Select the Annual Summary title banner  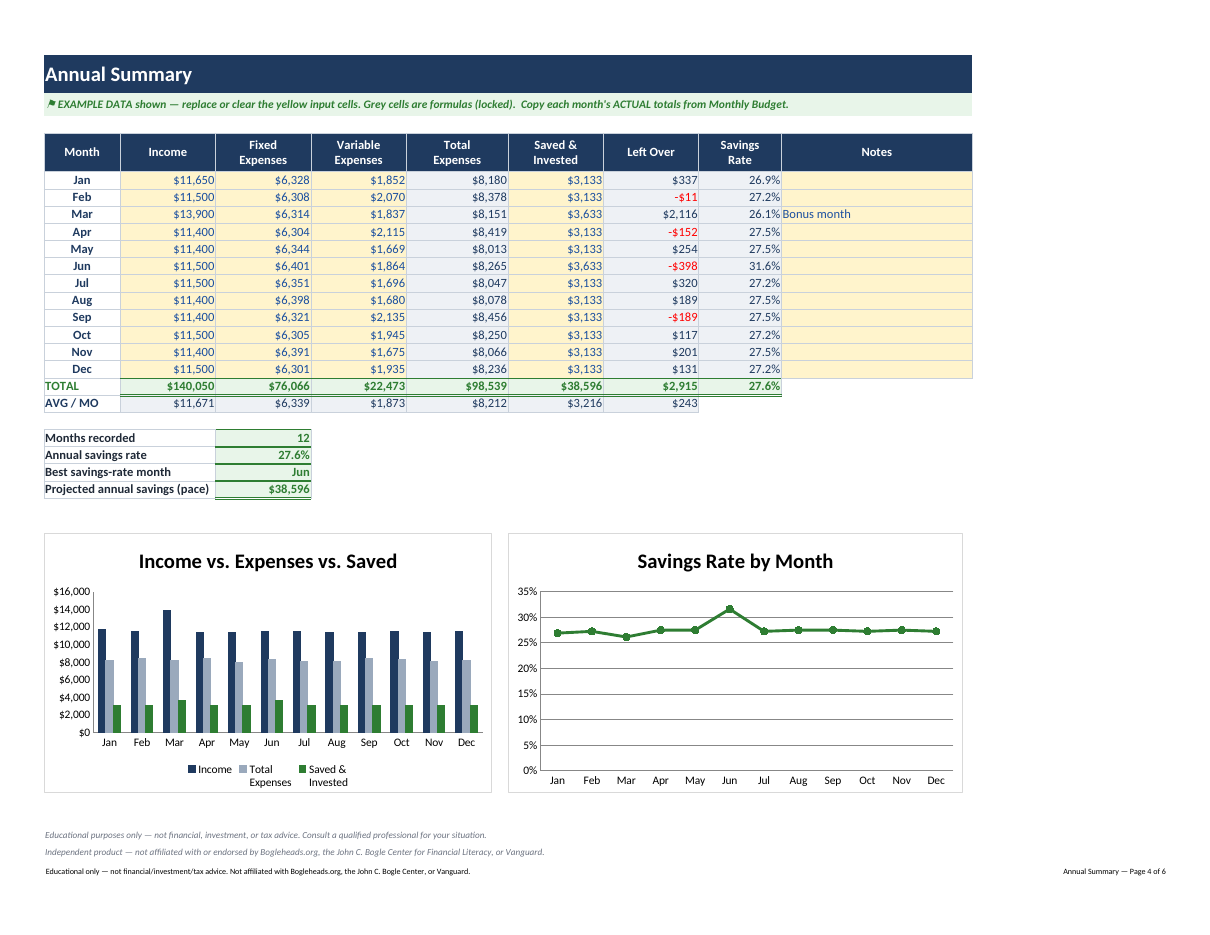coord(508,74)
